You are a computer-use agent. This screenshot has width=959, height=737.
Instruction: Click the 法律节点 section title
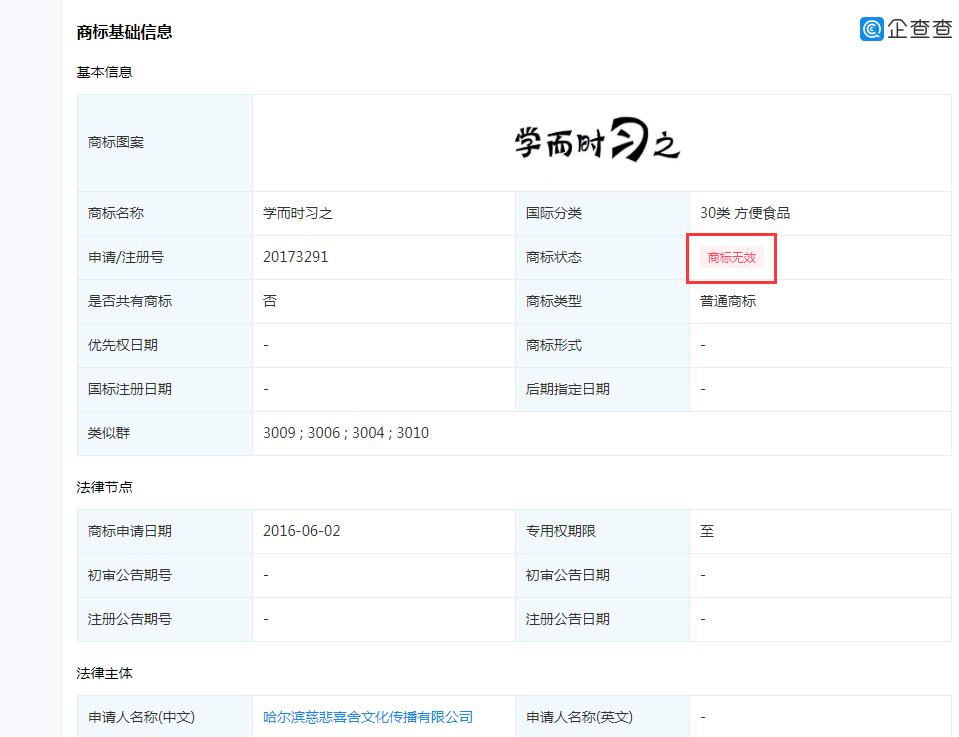tap(104, 487)
